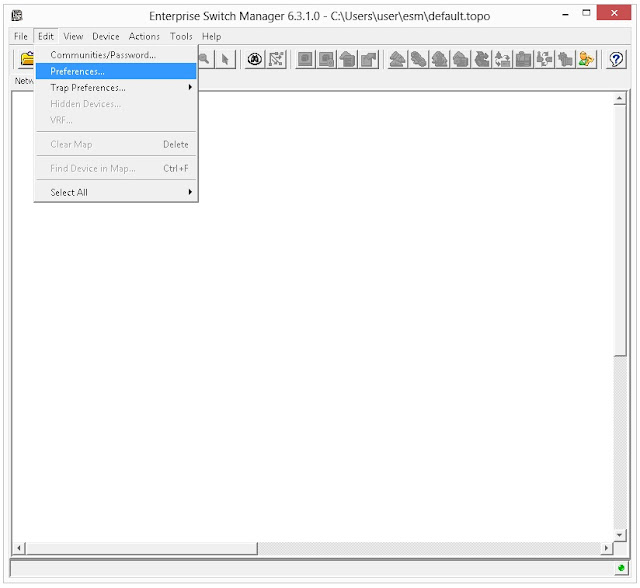Open the Actions menu

144,36
